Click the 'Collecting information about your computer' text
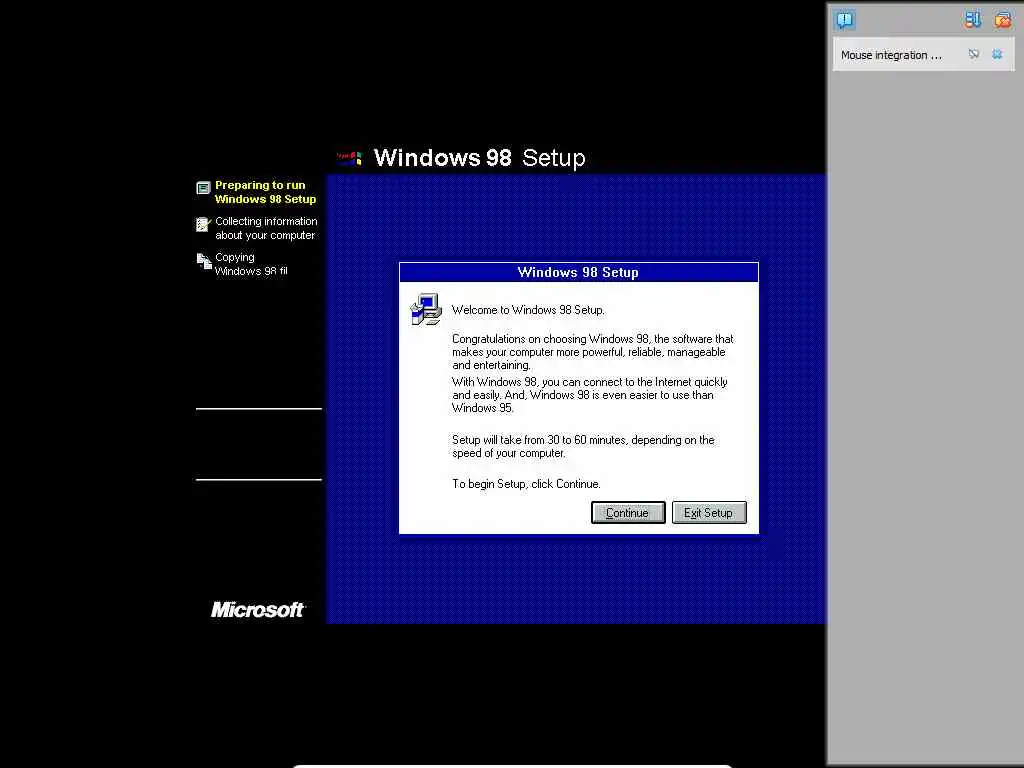This screenshot has width=1024, height=768. [266, 228]
